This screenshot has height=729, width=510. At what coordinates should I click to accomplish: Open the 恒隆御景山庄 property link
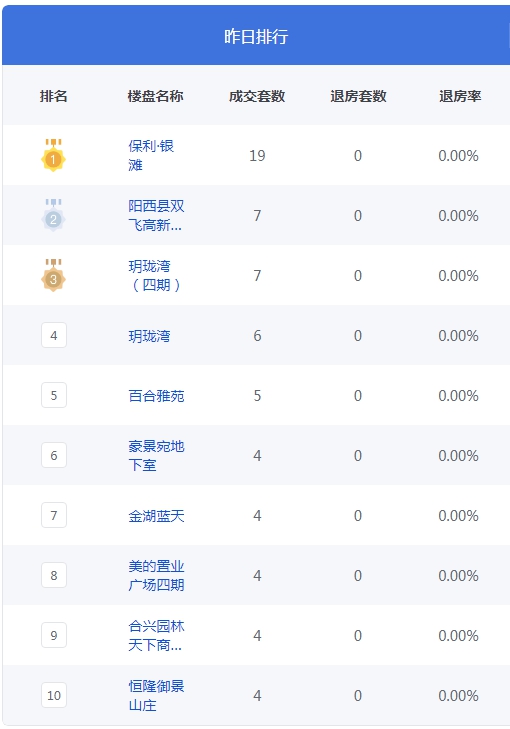point(156,695)
